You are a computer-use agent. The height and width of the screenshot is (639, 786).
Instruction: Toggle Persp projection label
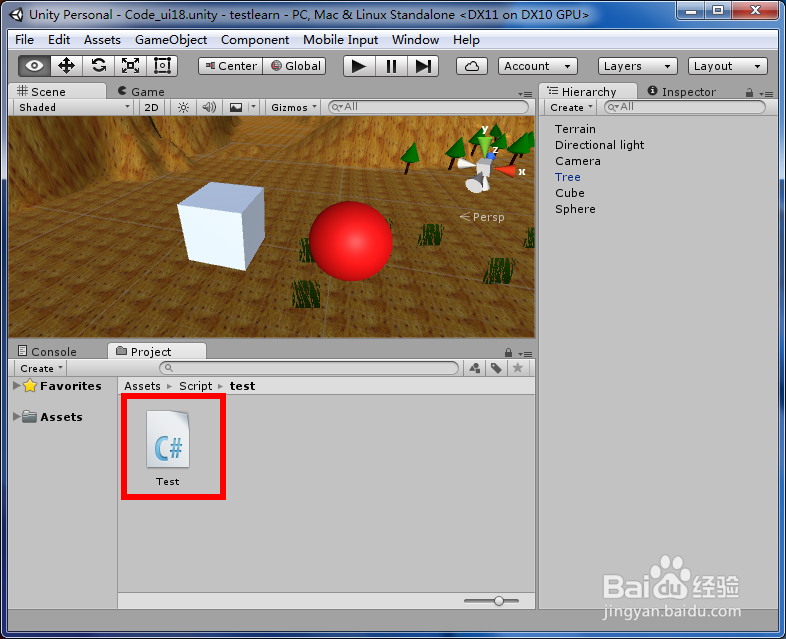pos(482,217)
